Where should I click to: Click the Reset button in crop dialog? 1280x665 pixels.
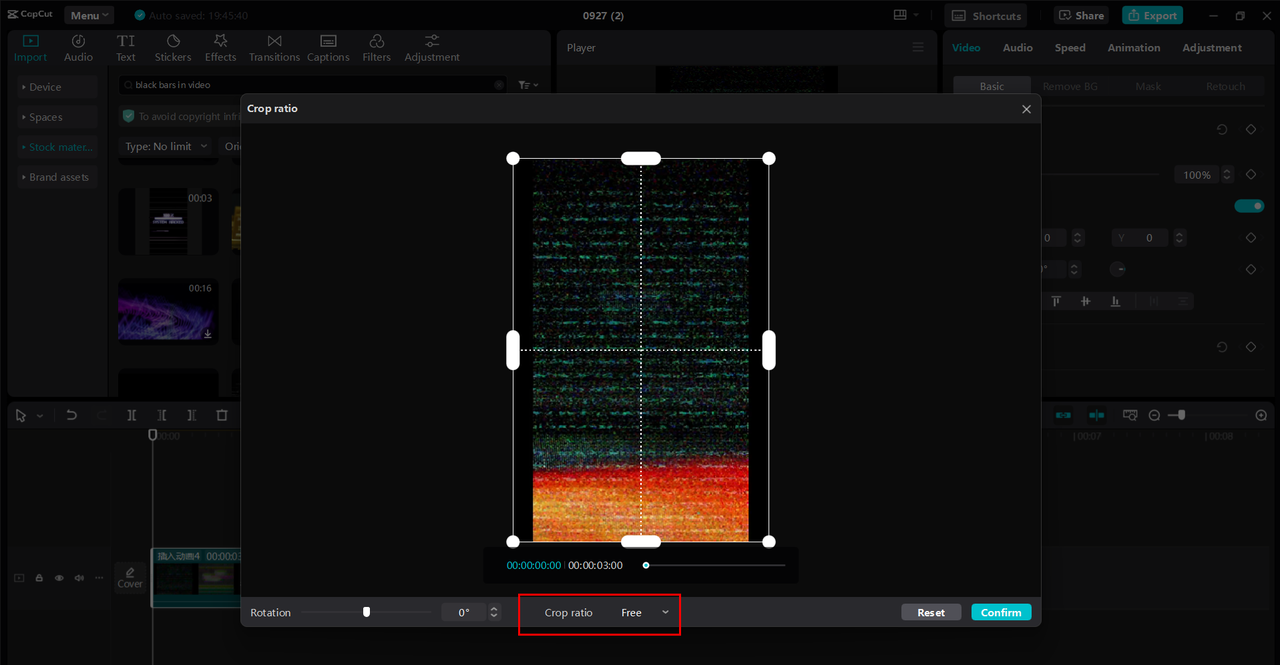pos(931,612)
